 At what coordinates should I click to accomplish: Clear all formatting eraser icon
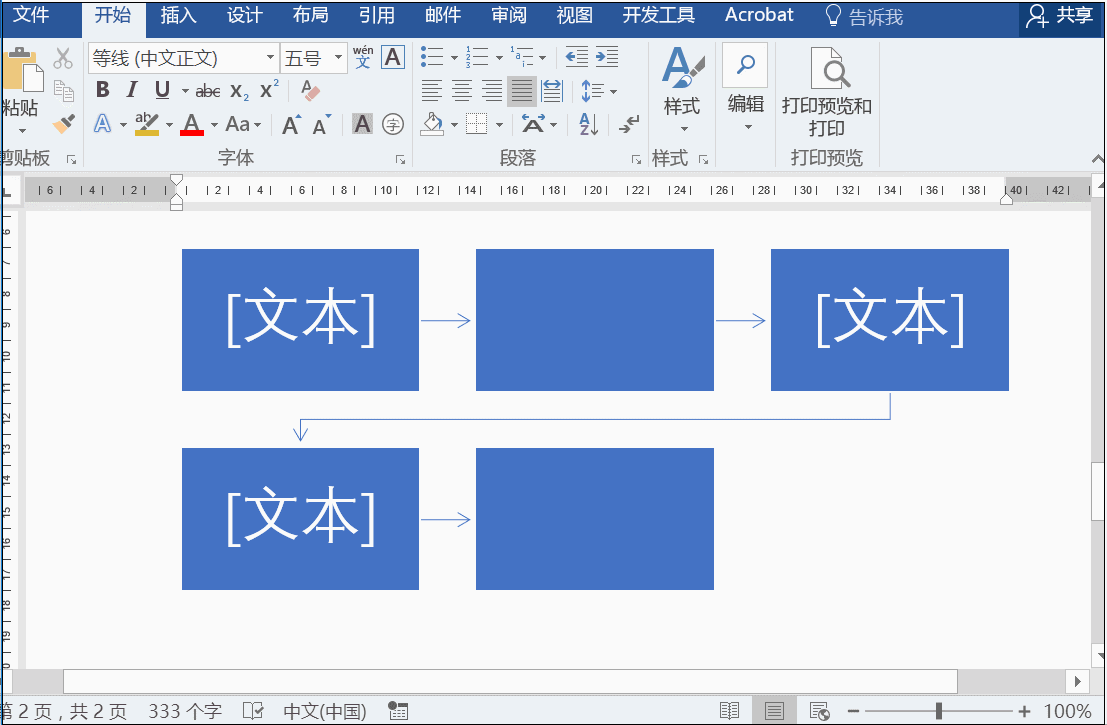point(310,90)
